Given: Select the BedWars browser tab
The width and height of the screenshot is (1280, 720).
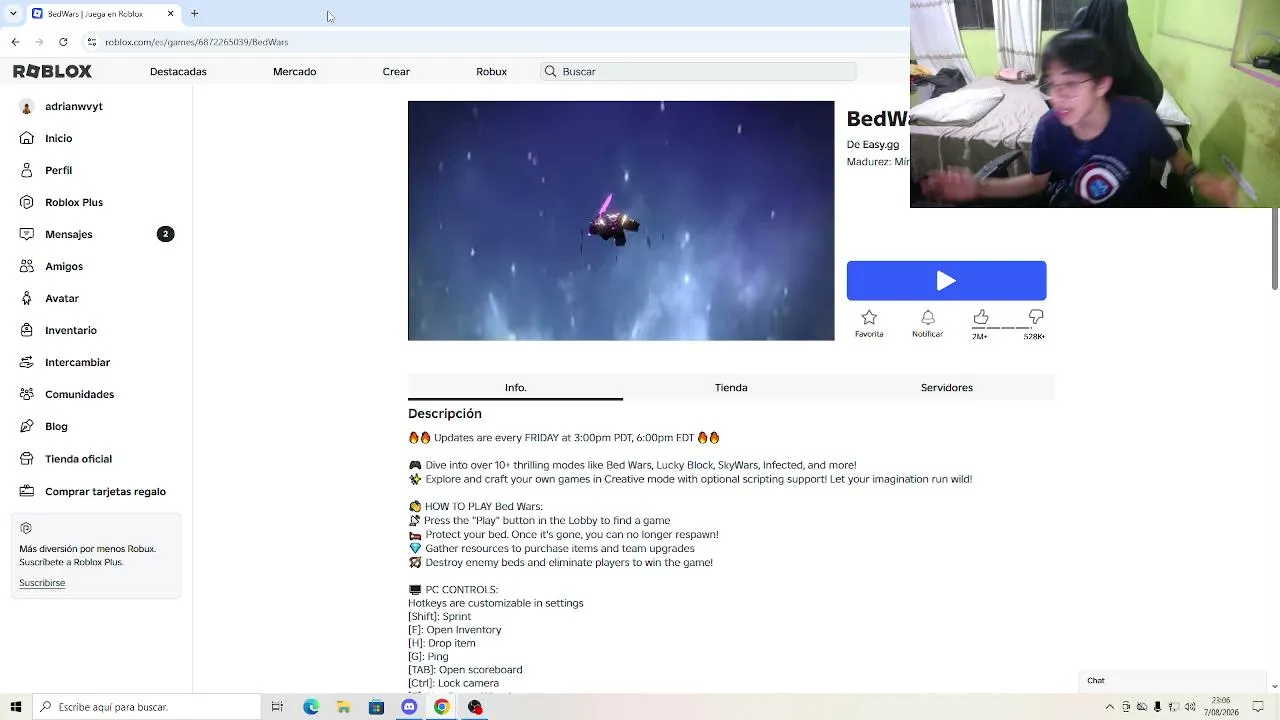Looking at the screenshot, I should pos(102,14).
